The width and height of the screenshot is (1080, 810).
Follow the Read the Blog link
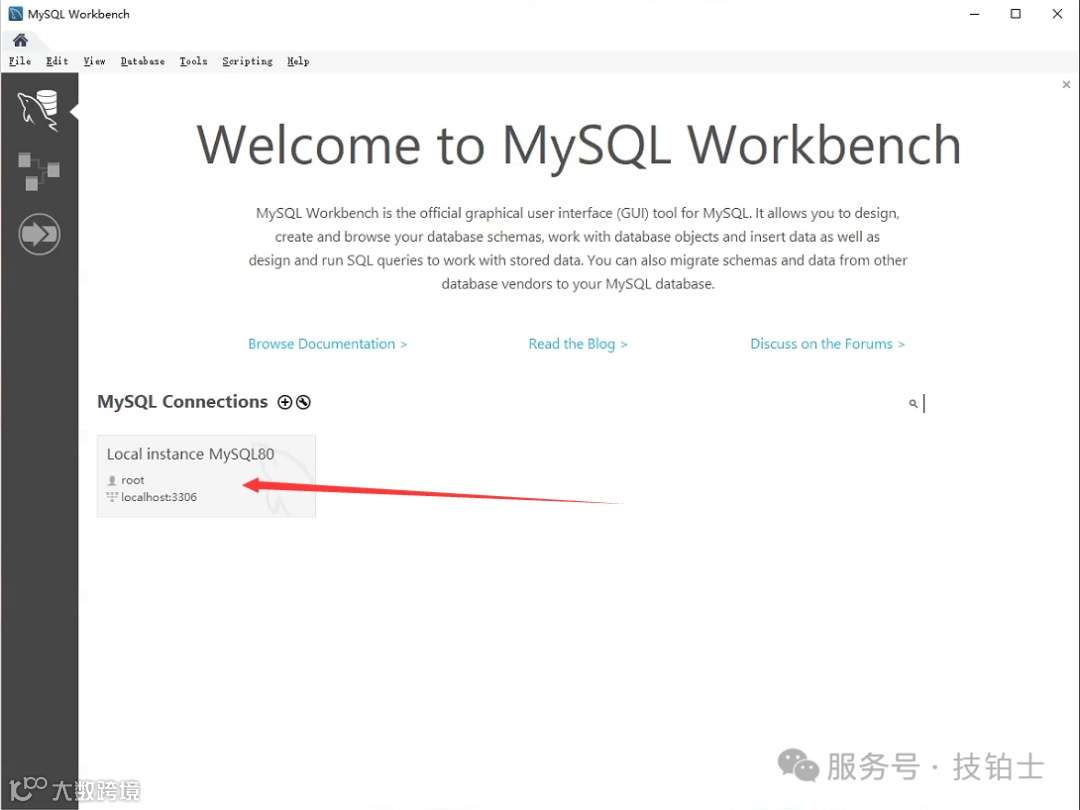point(578,344)
